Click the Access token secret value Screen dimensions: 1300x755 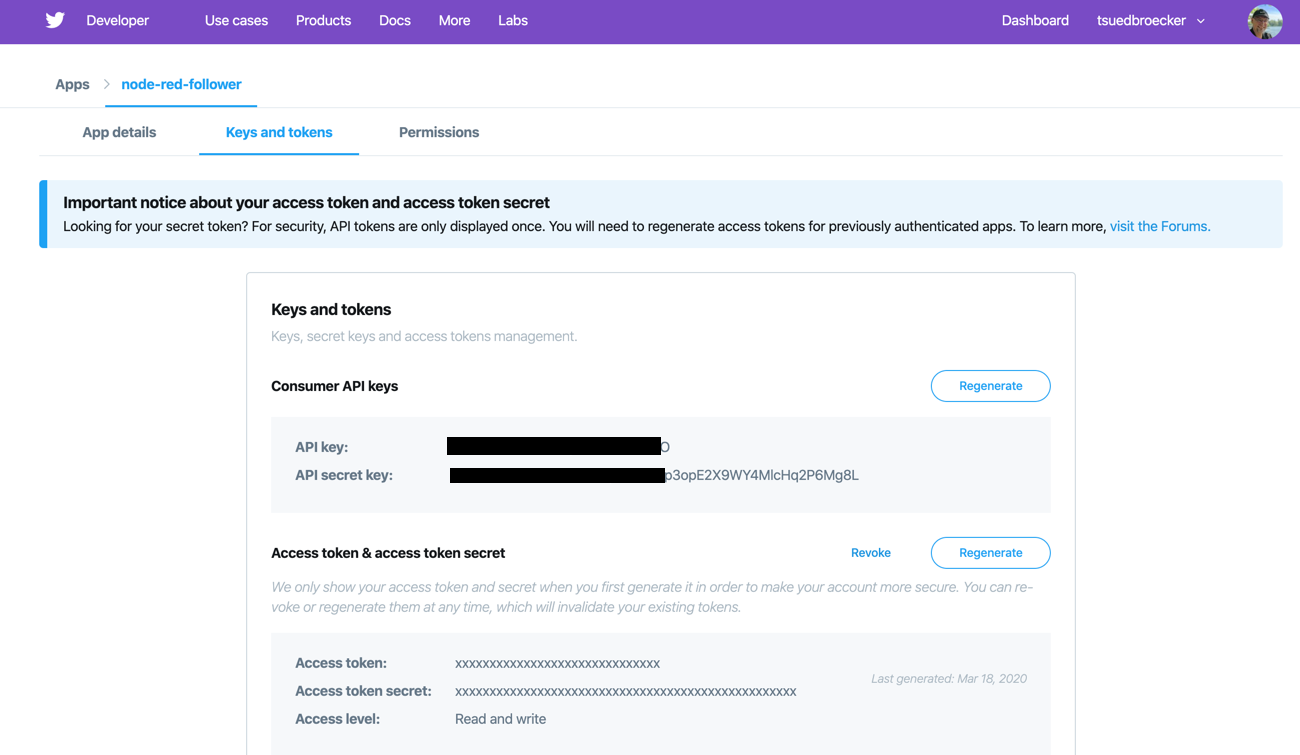(625, 691)
